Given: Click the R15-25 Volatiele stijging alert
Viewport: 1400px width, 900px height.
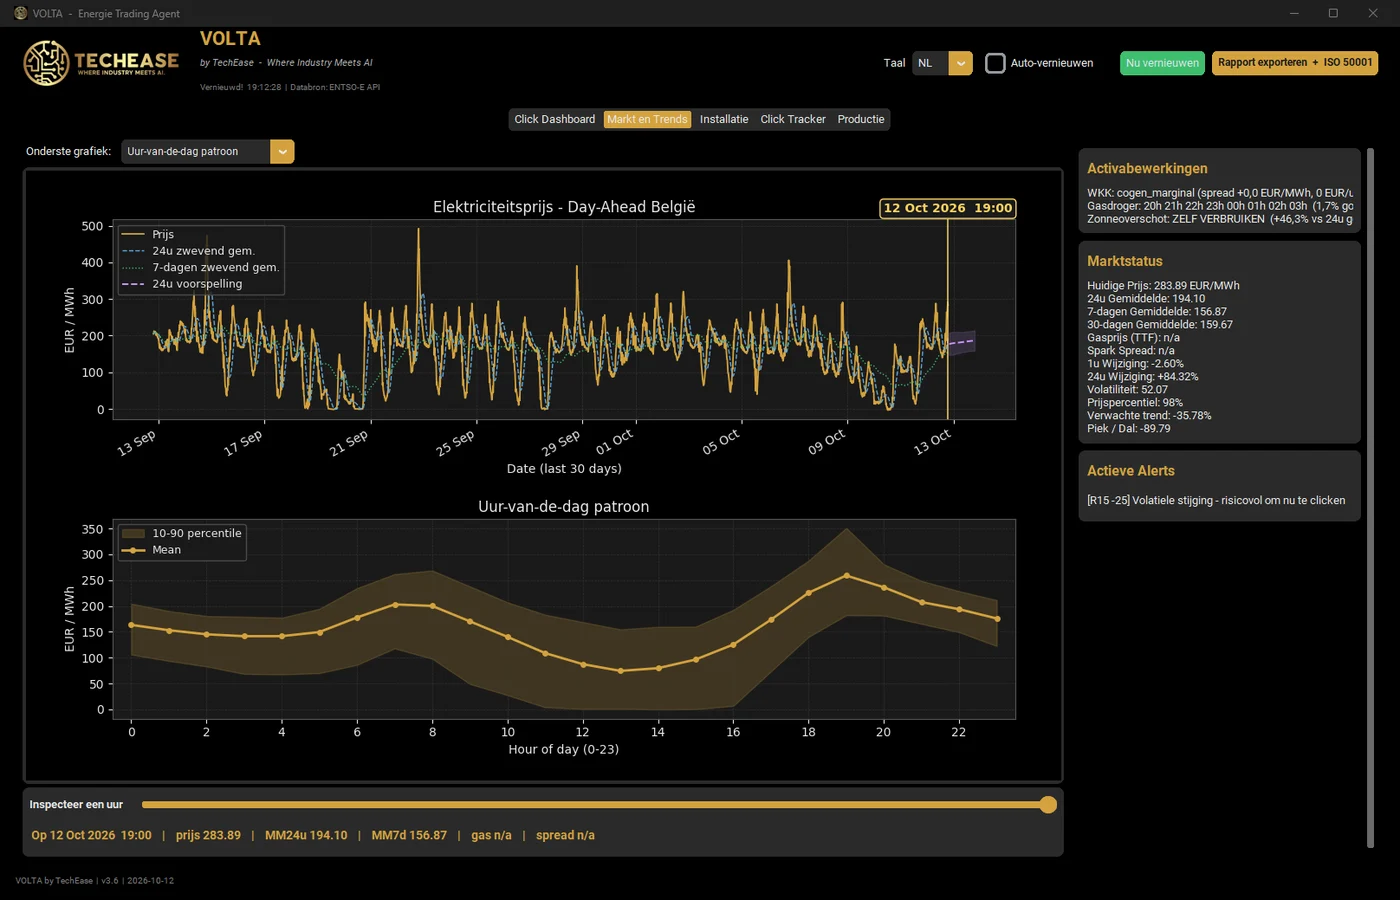Looking at the screenshot, I should [1216, 500].
